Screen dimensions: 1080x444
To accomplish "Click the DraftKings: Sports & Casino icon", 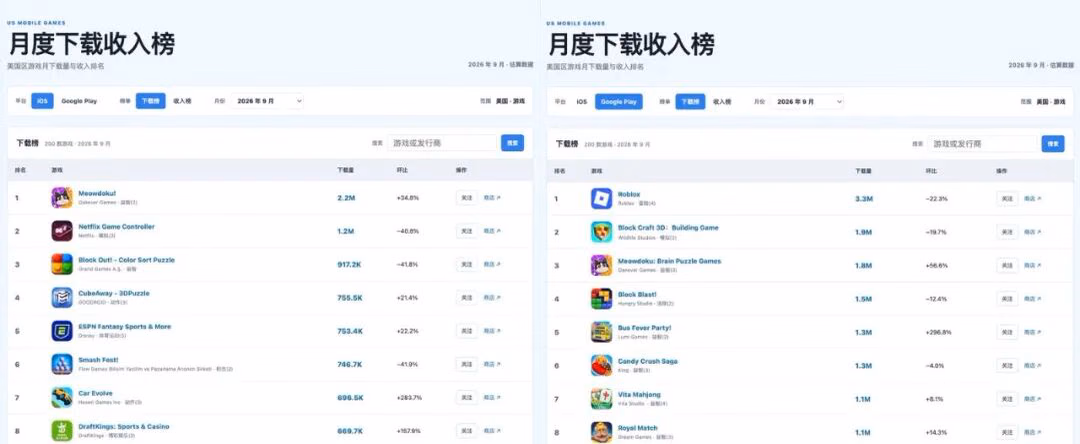I will [62, 431].
